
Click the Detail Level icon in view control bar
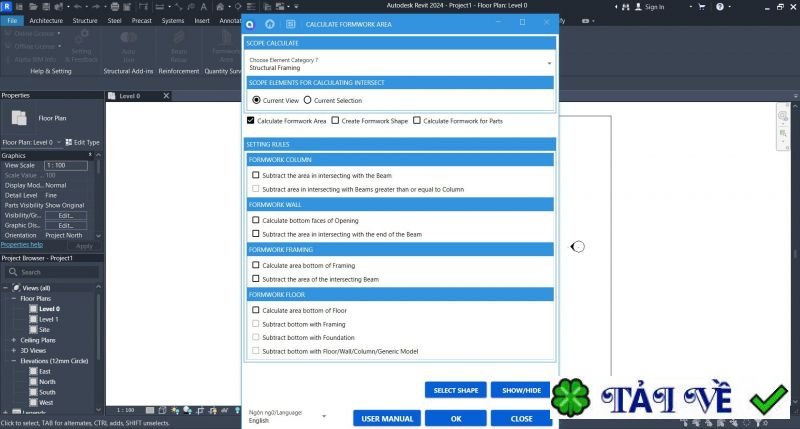click(149, 410)
